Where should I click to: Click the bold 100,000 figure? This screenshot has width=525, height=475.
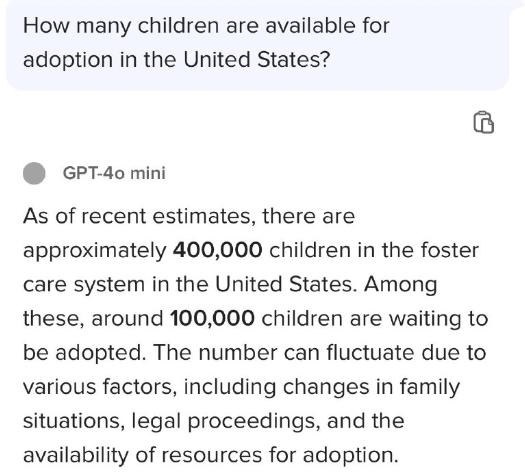pos(212,318)
